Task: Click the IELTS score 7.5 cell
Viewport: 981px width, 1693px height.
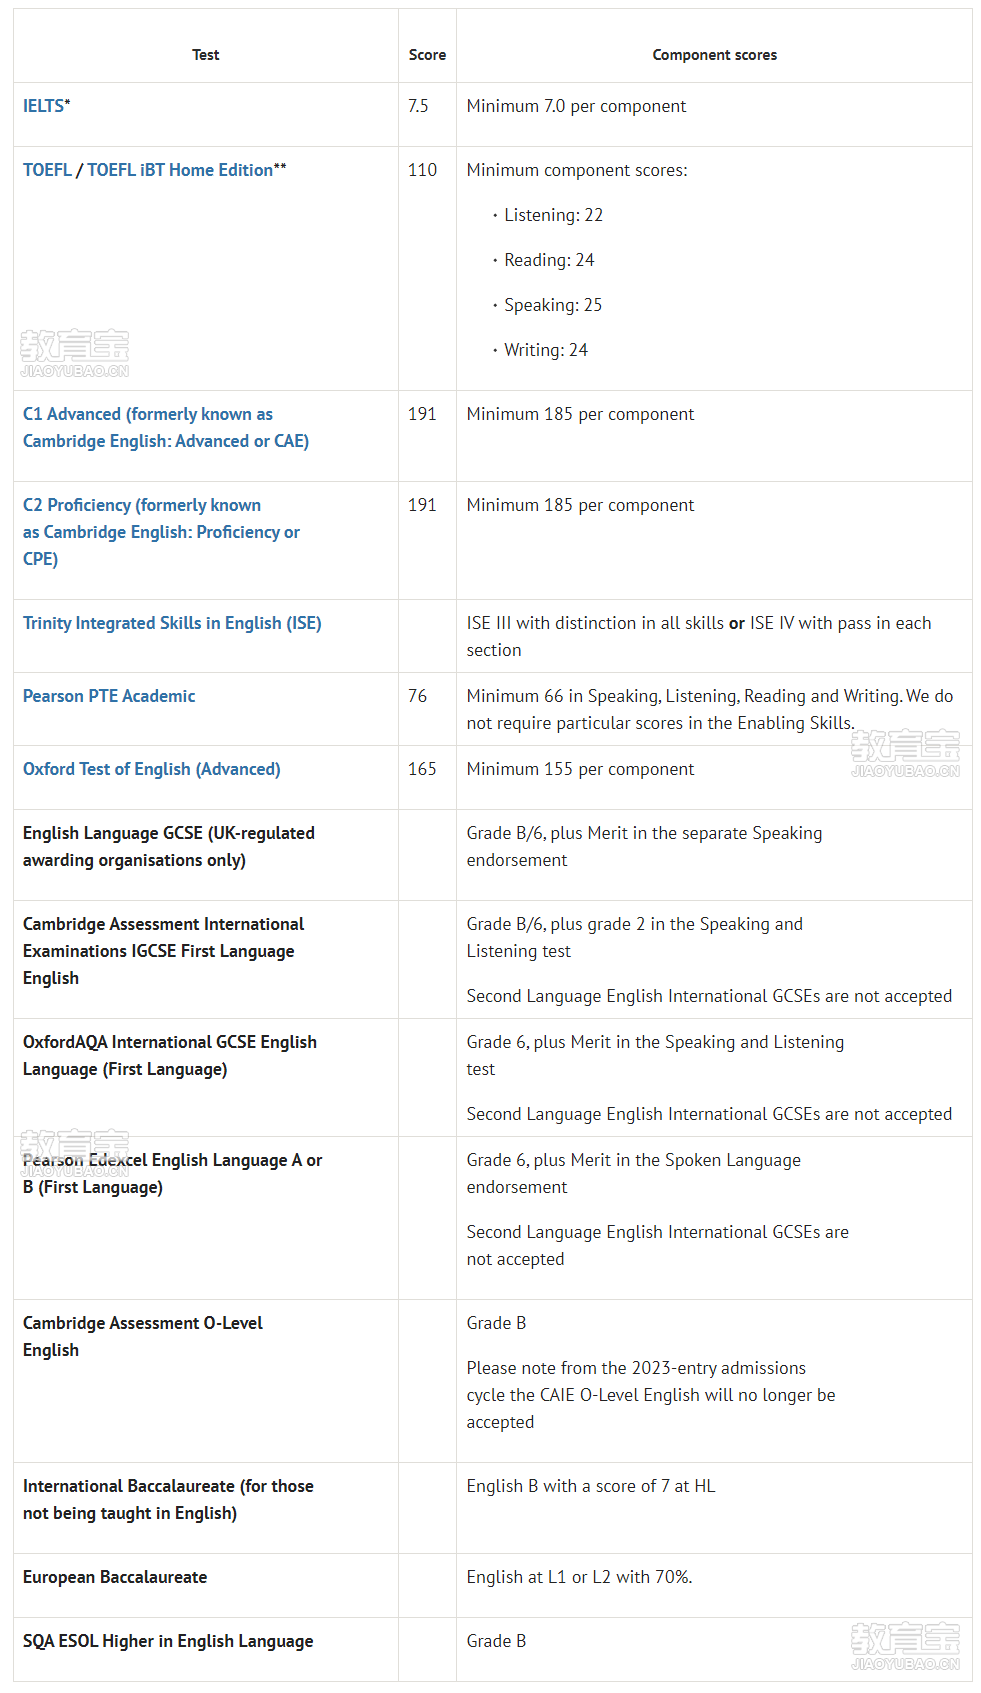Action: 418,106
